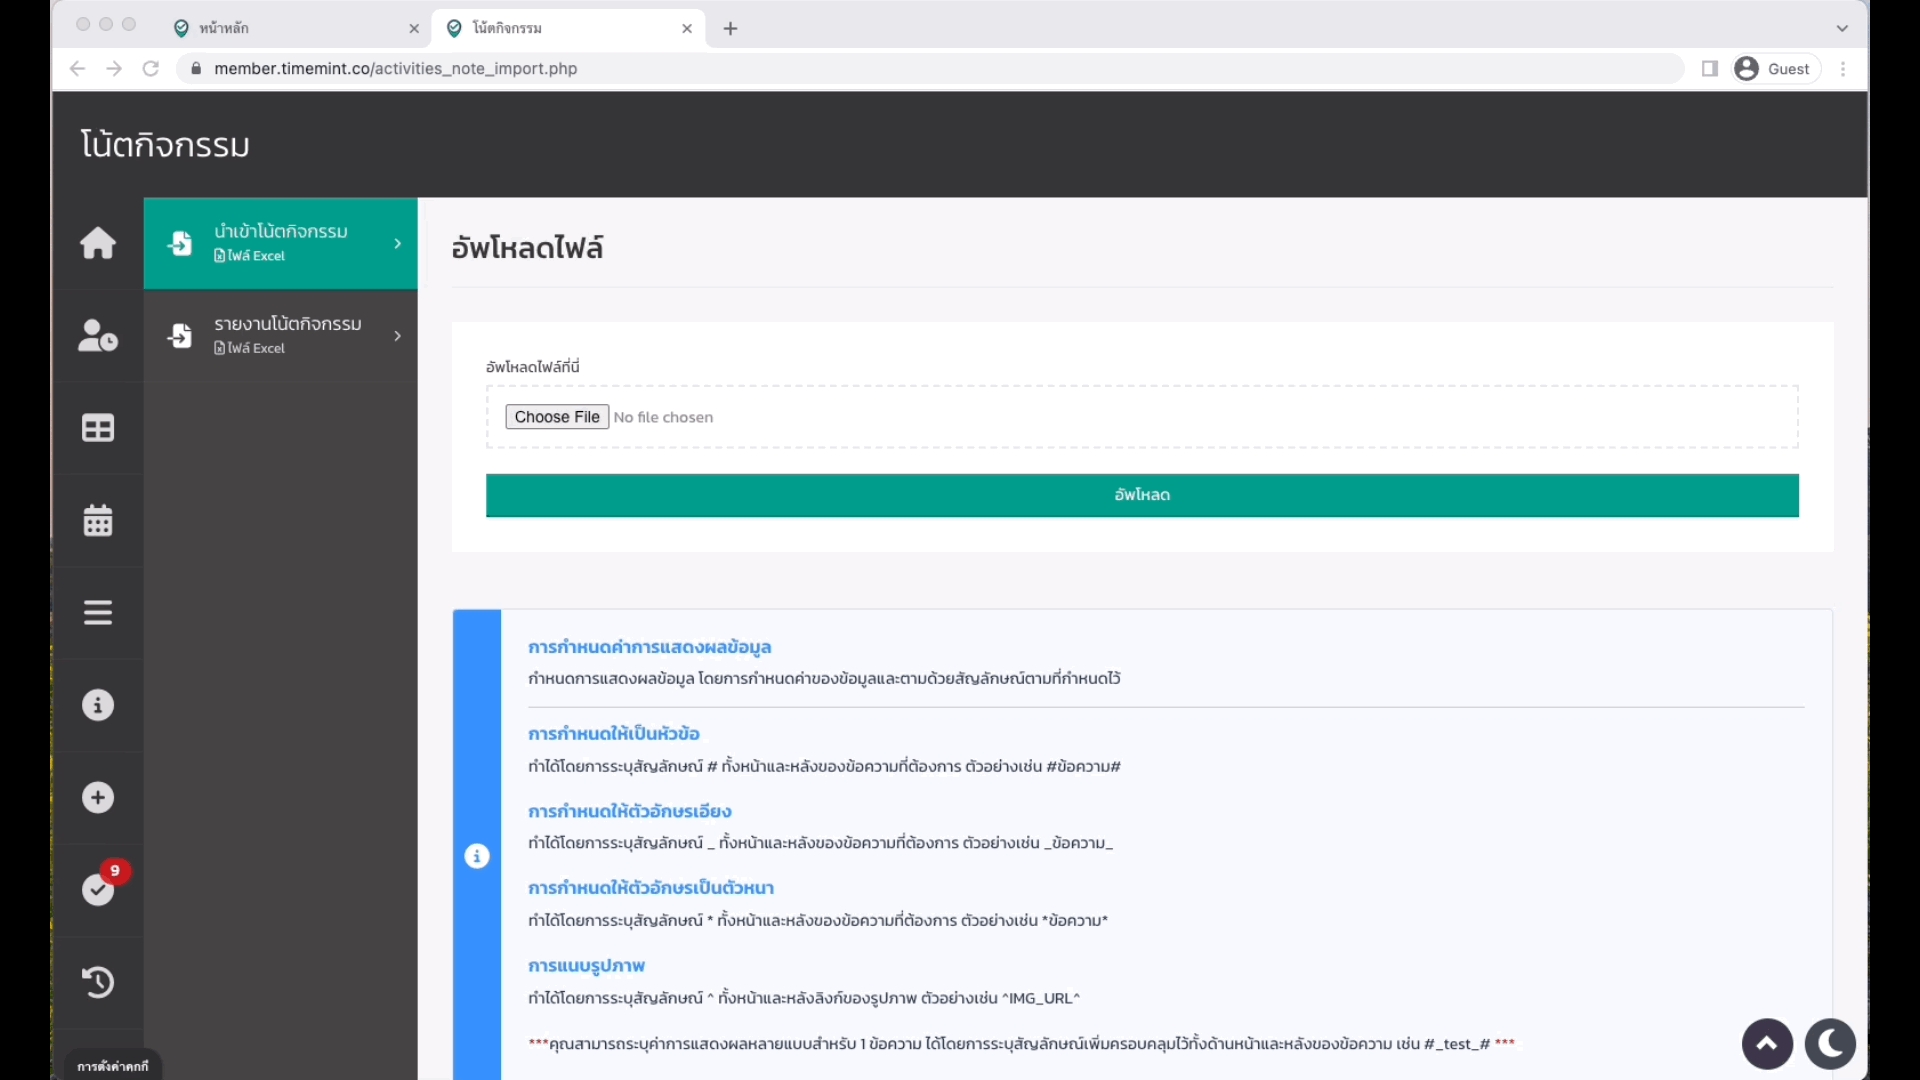The height and width of the screenshot is (1080, 1920).
Task: Click the hamburger list sidebar icon
Action: coord(98,612)
